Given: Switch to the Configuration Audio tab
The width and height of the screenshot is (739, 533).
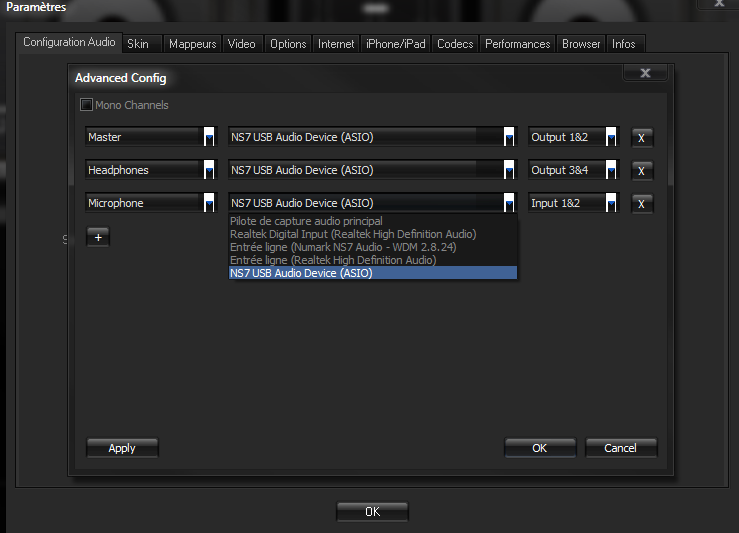Looking at the screenshot, I should [x=69, y=42].
